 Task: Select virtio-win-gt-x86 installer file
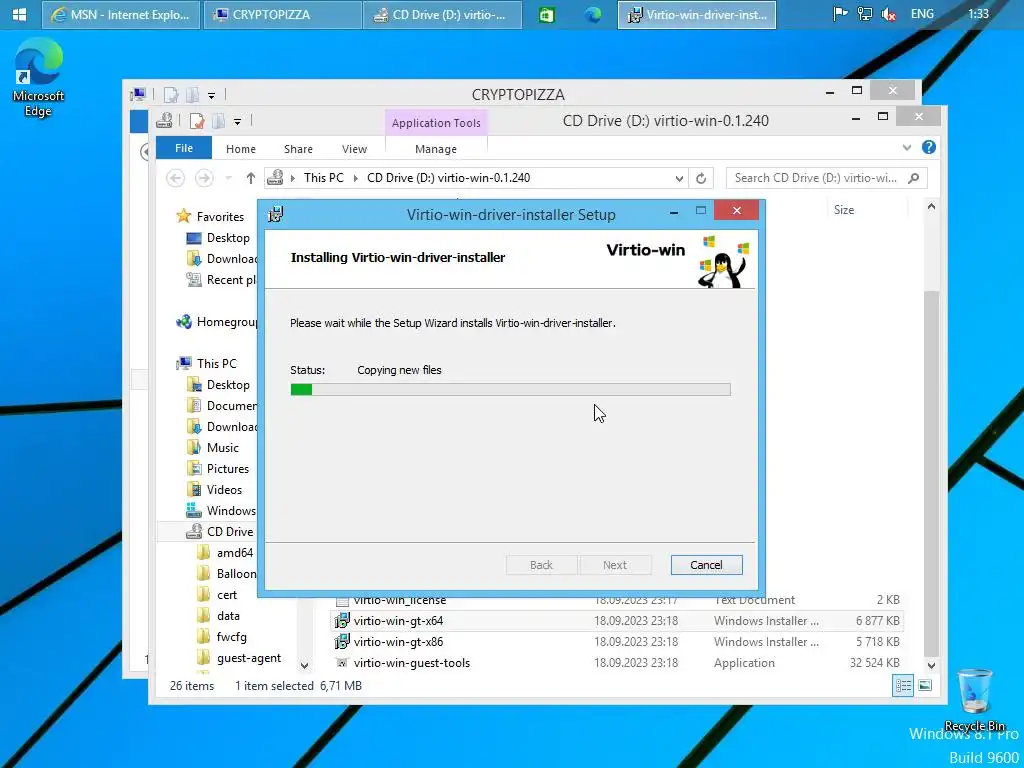(617, 641)
